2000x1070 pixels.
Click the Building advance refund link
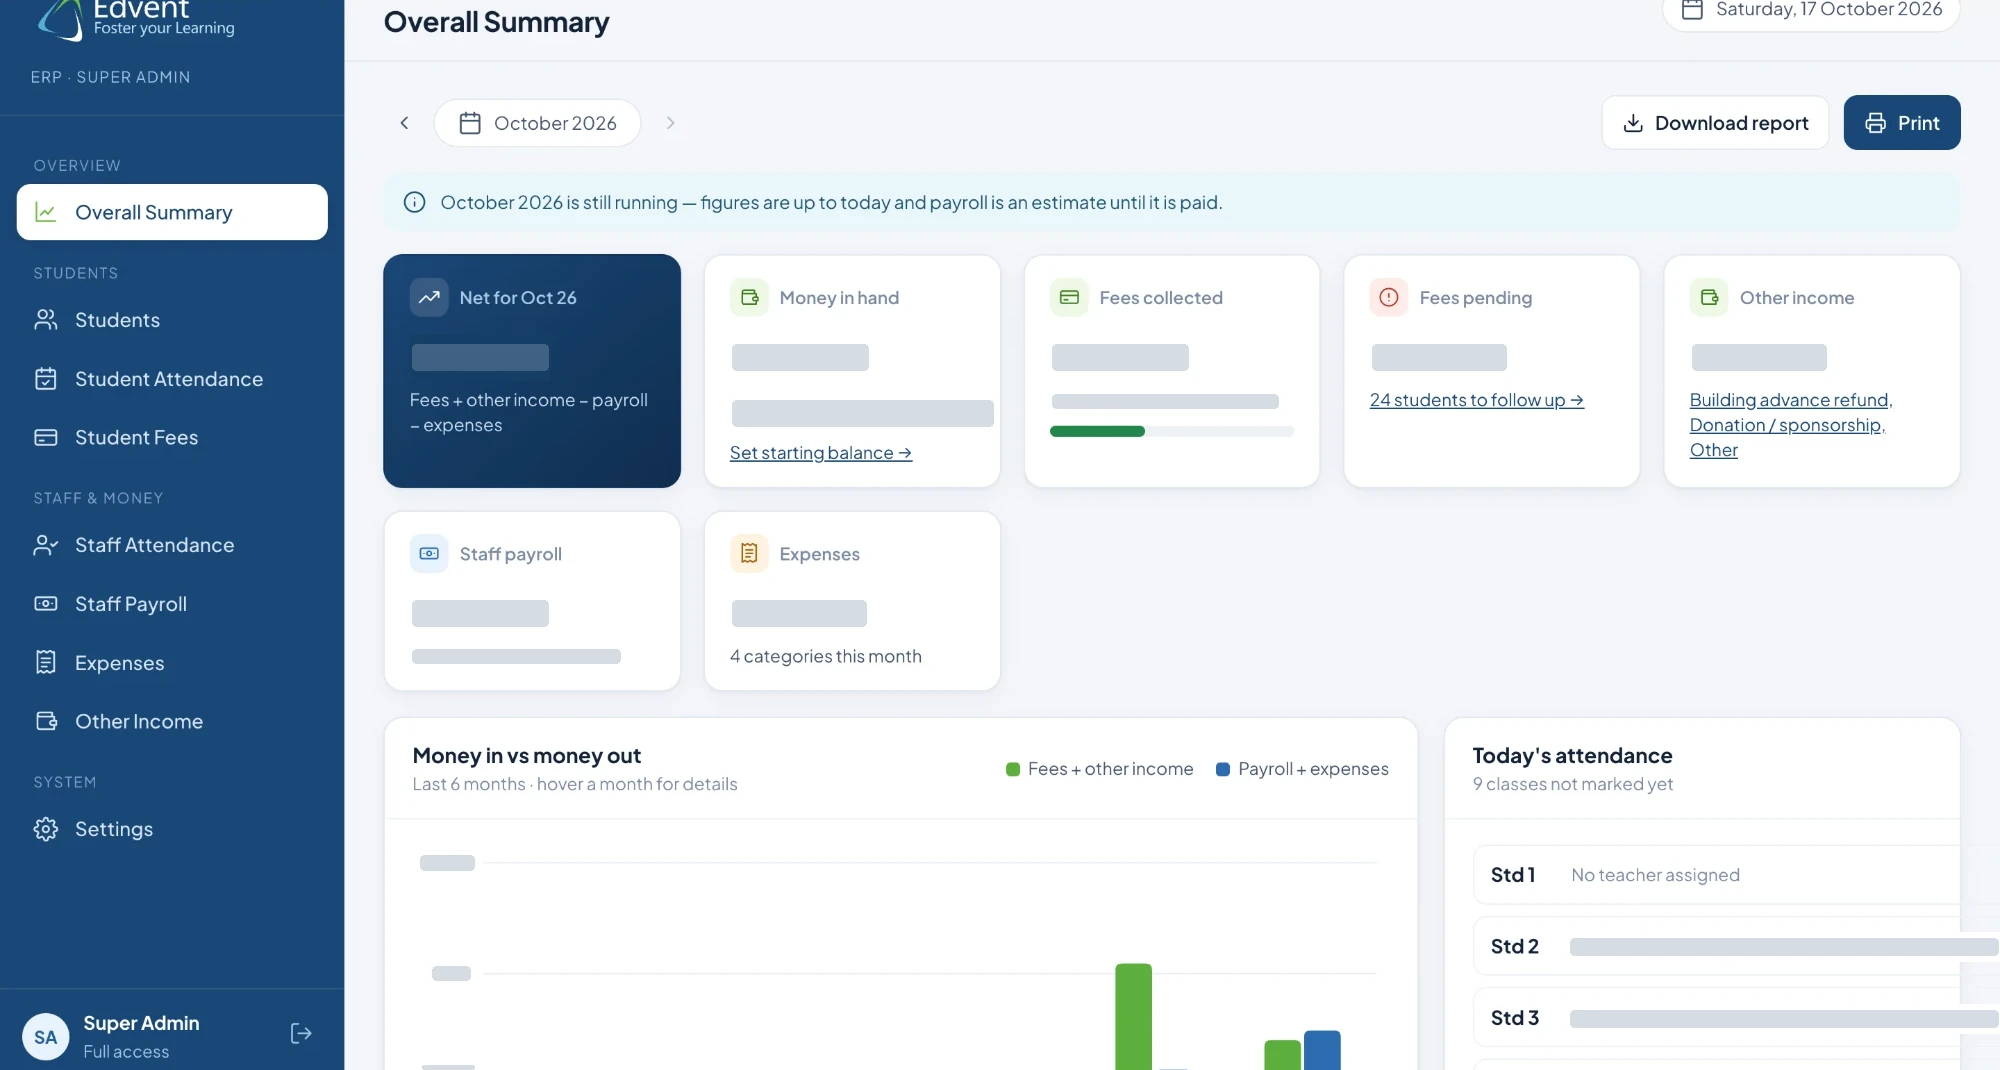[1791, 400]
